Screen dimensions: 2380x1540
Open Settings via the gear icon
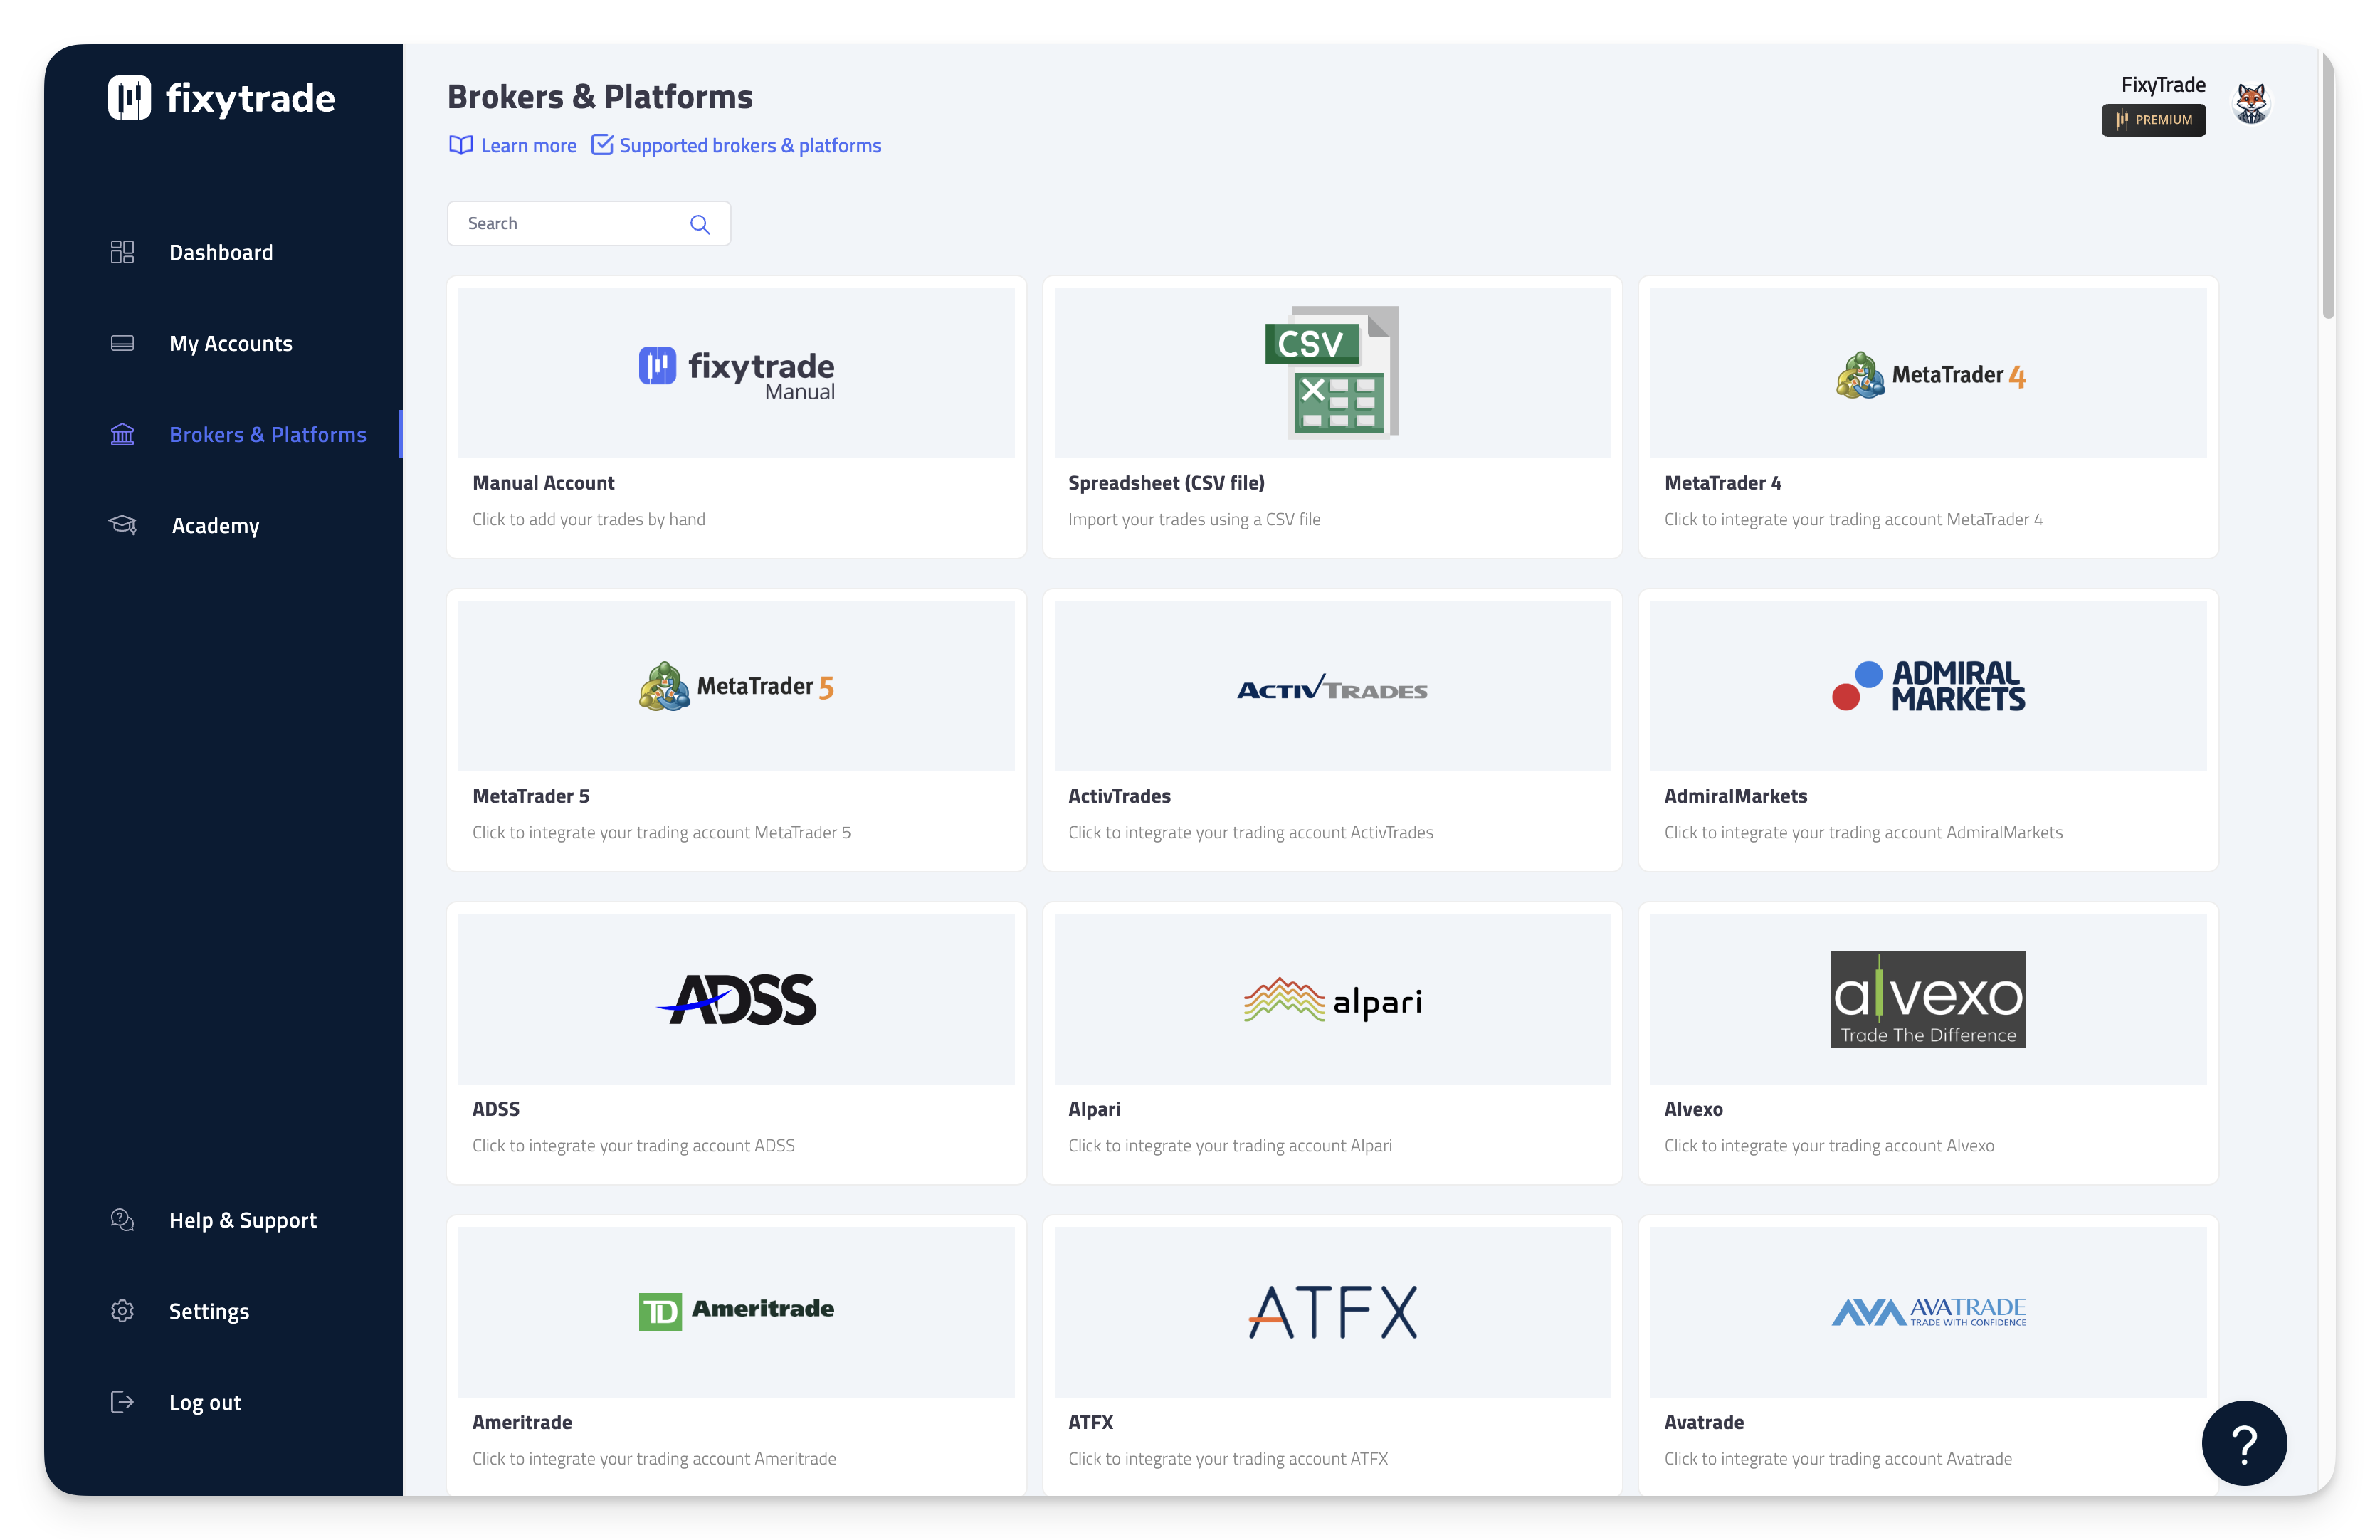pyautogui.click(x=122, y=1311)
